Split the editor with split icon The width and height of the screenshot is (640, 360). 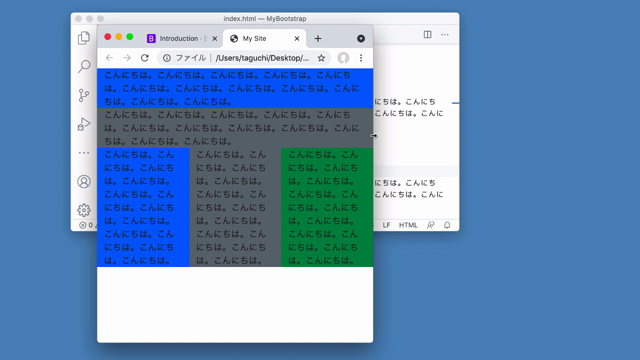coord(427,35)
